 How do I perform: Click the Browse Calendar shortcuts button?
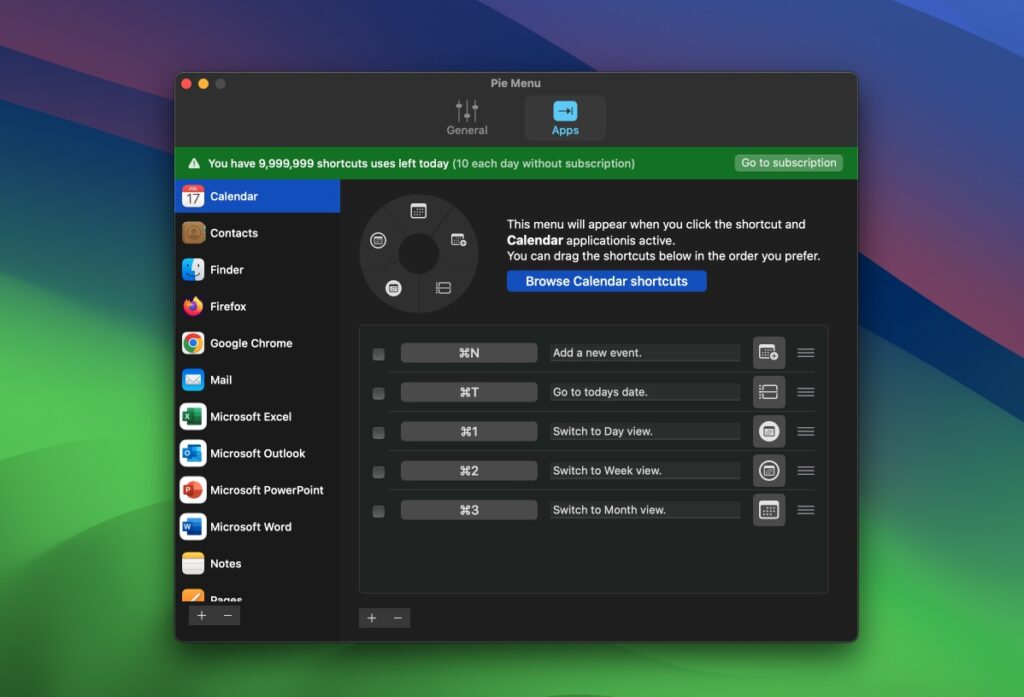pyautogui.click(x=606, y=281)
